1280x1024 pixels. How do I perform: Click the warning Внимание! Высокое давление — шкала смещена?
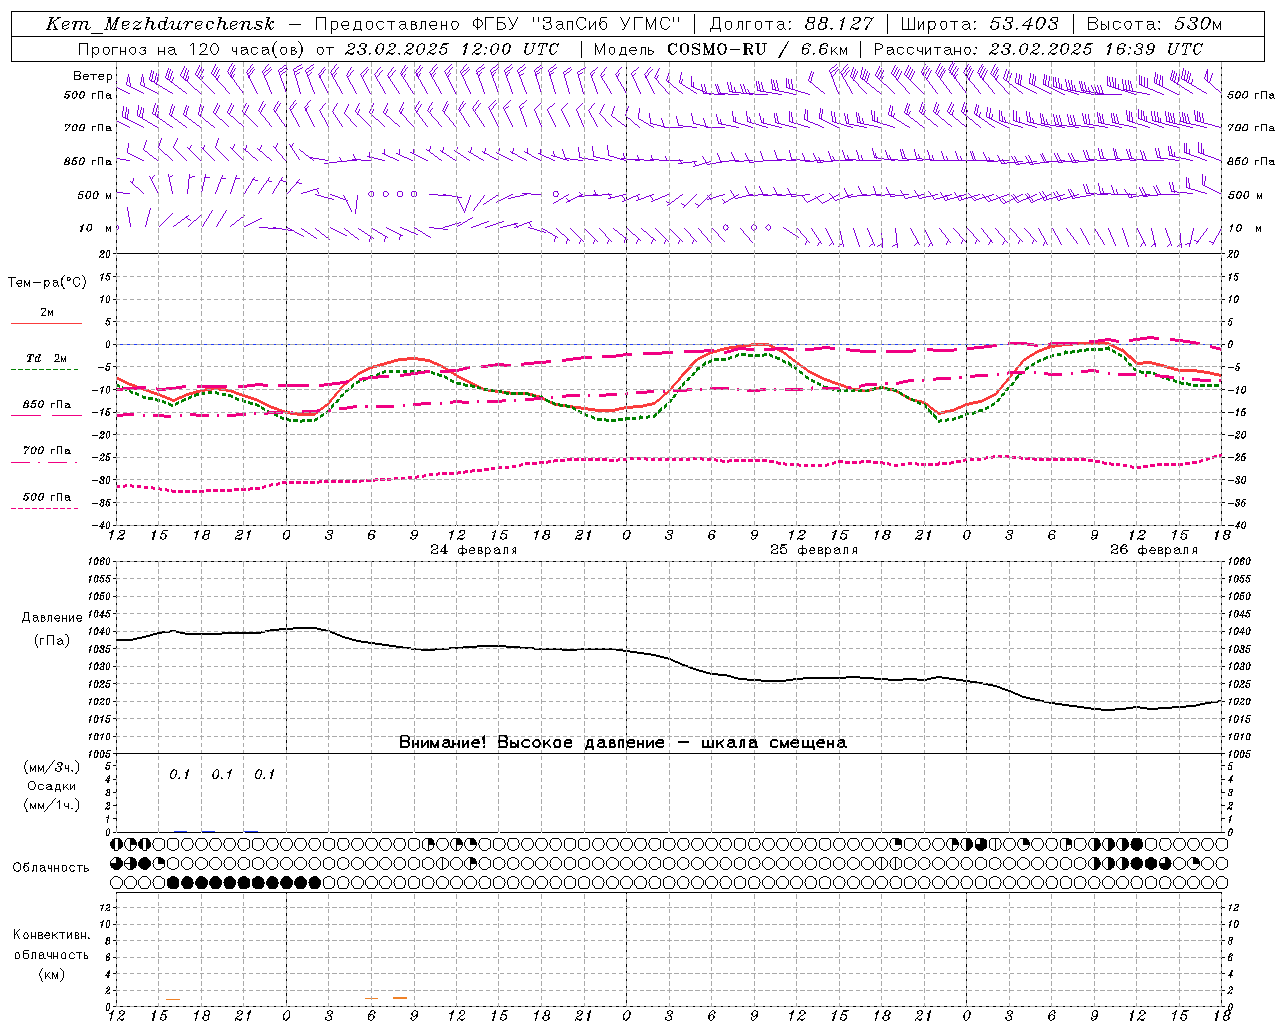click(x=623, y=743)
